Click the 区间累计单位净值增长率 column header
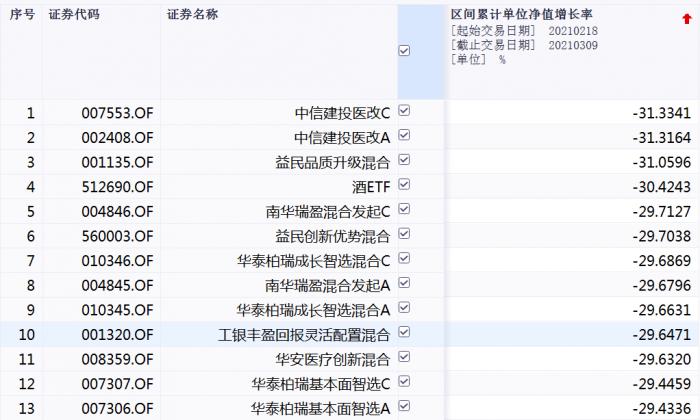Screen dimensions: 700x420 521,14
